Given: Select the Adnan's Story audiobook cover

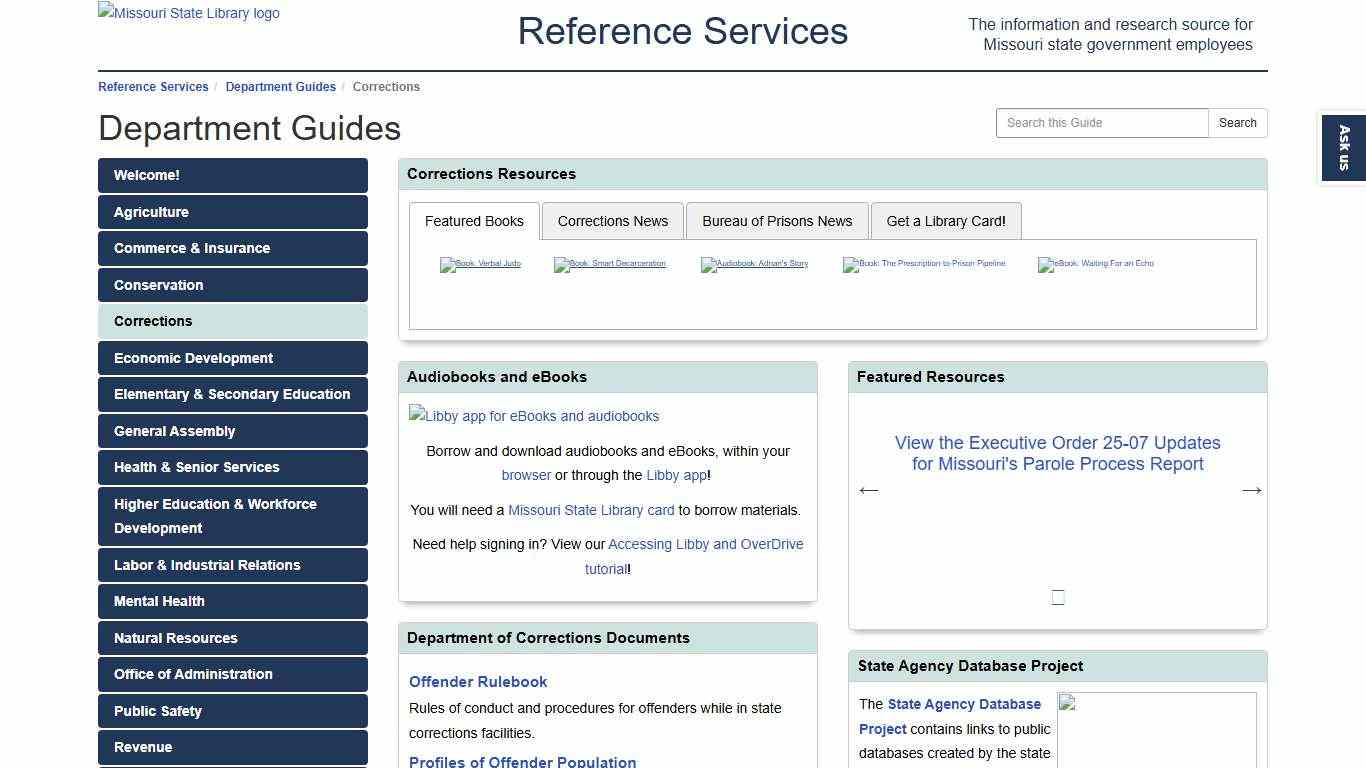Looking at the screenshot, I should tap(755, 265).
